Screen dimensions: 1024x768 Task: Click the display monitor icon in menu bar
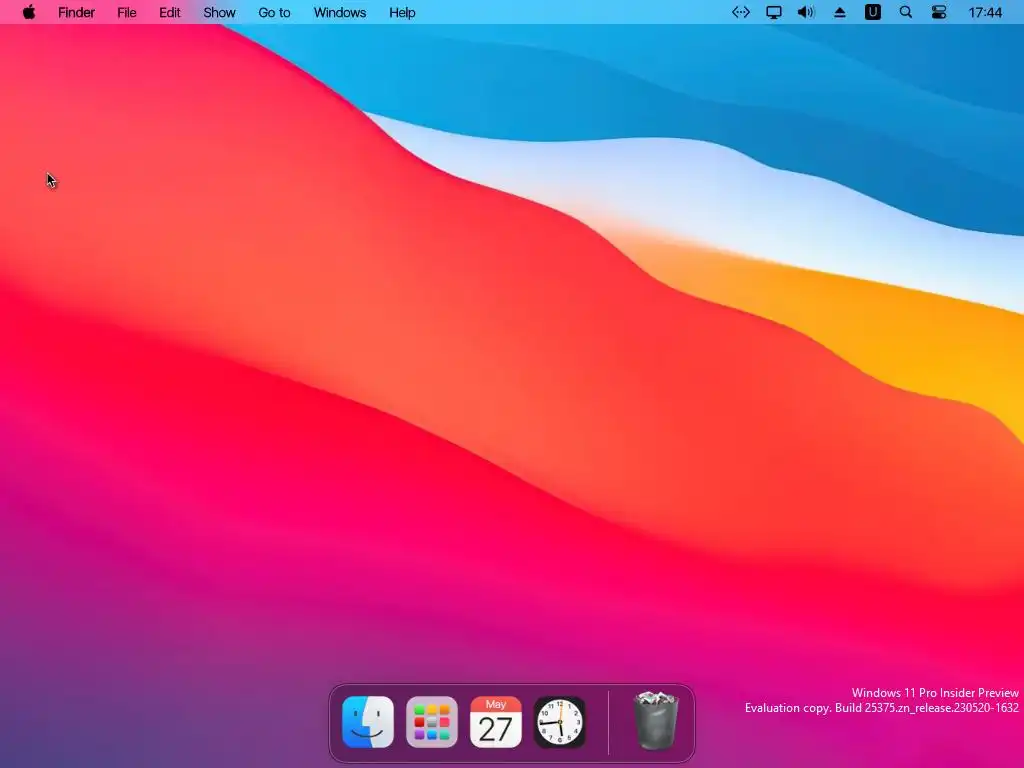[774, 12]
